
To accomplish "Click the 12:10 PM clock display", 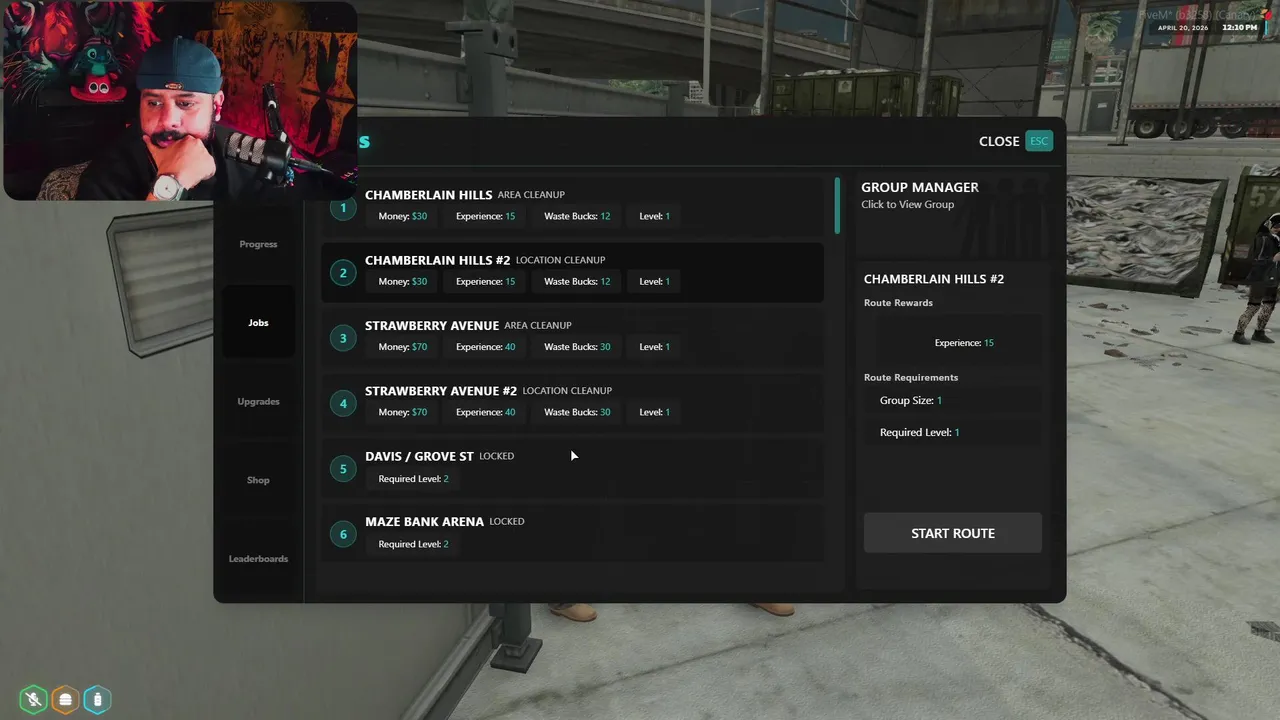I will tap(1239, 28).
